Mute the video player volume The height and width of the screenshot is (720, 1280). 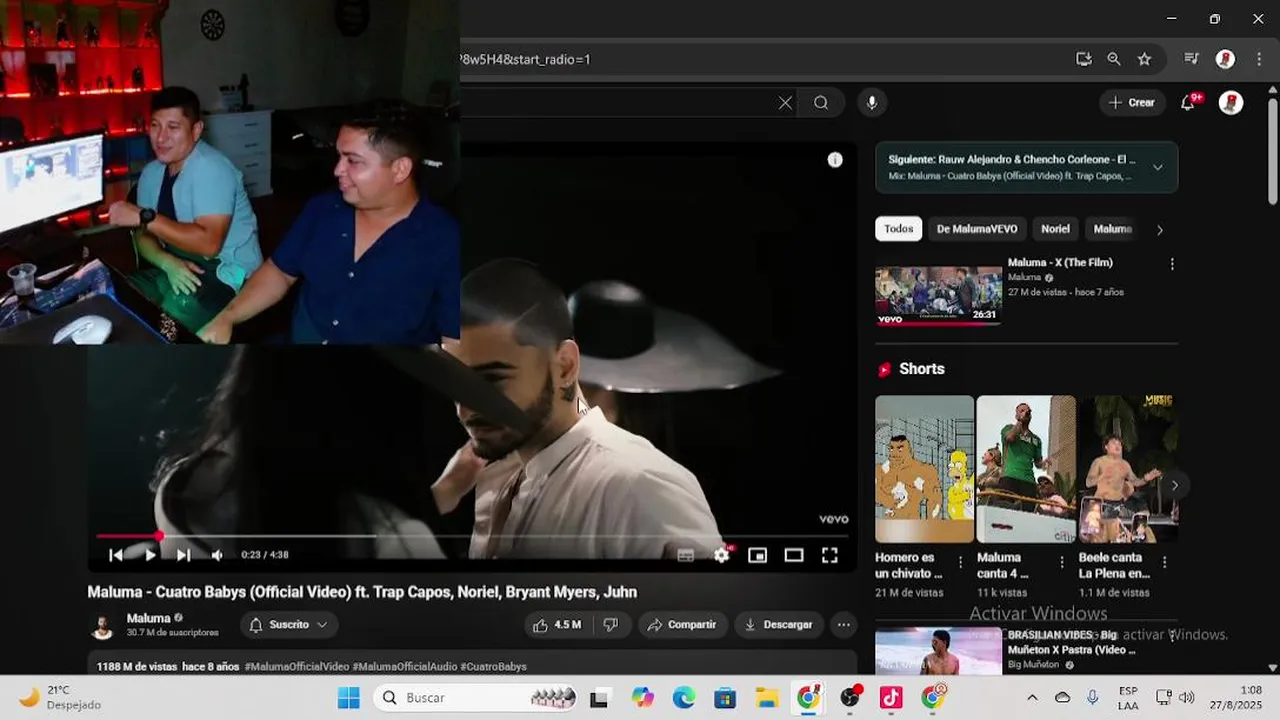click(x=217, y=555)
